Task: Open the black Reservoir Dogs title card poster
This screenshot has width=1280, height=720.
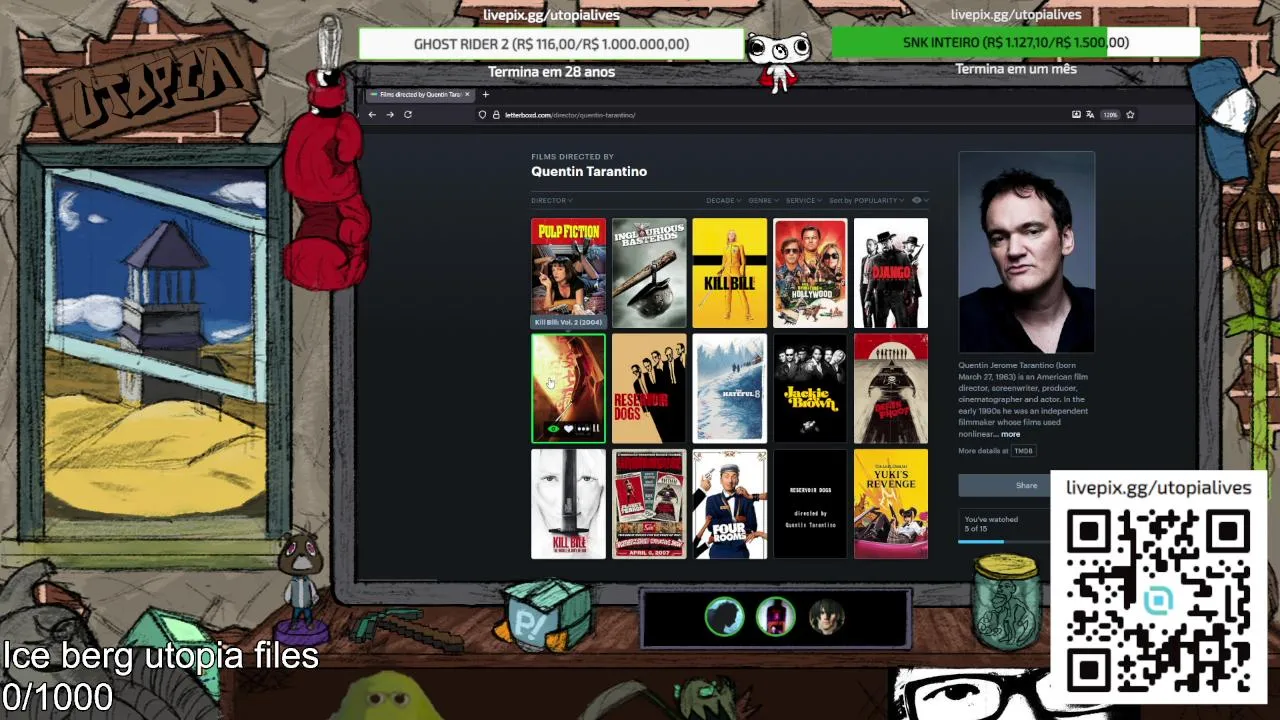Action: 810,504
